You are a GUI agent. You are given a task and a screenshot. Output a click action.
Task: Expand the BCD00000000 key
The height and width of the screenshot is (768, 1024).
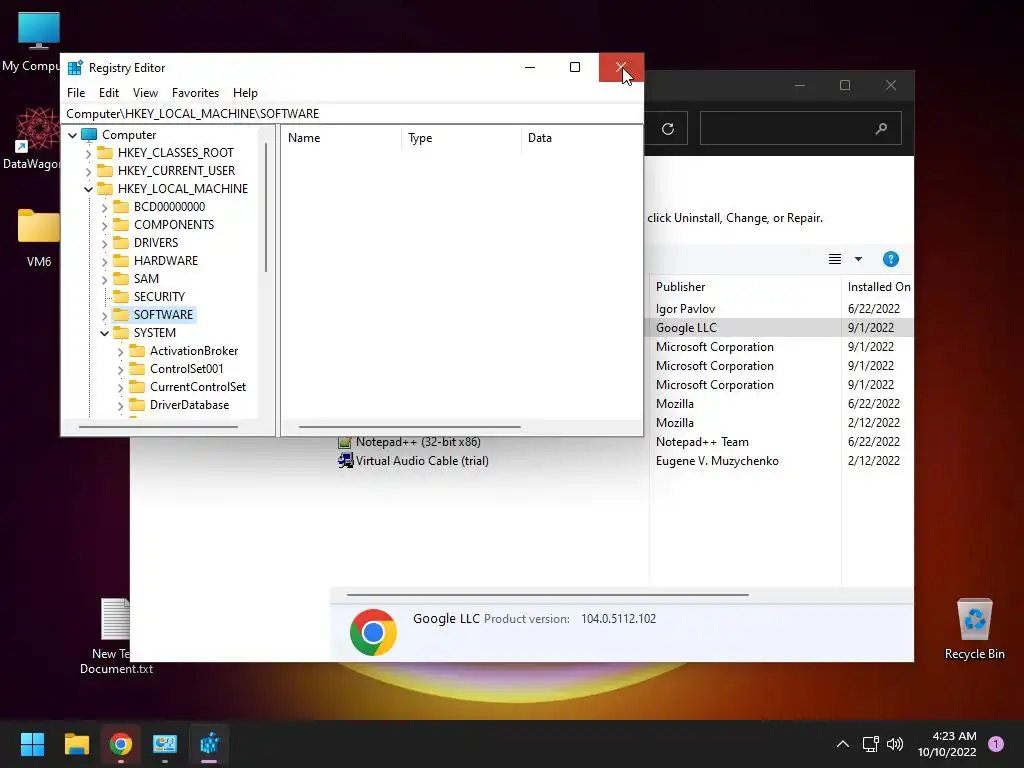[x=104, y=208]
